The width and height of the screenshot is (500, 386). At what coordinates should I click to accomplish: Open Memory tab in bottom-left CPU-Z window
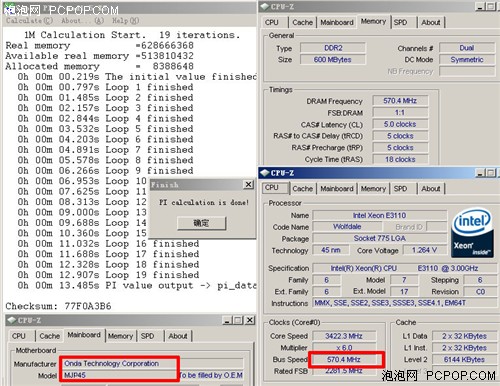click(x=120, y=336)
